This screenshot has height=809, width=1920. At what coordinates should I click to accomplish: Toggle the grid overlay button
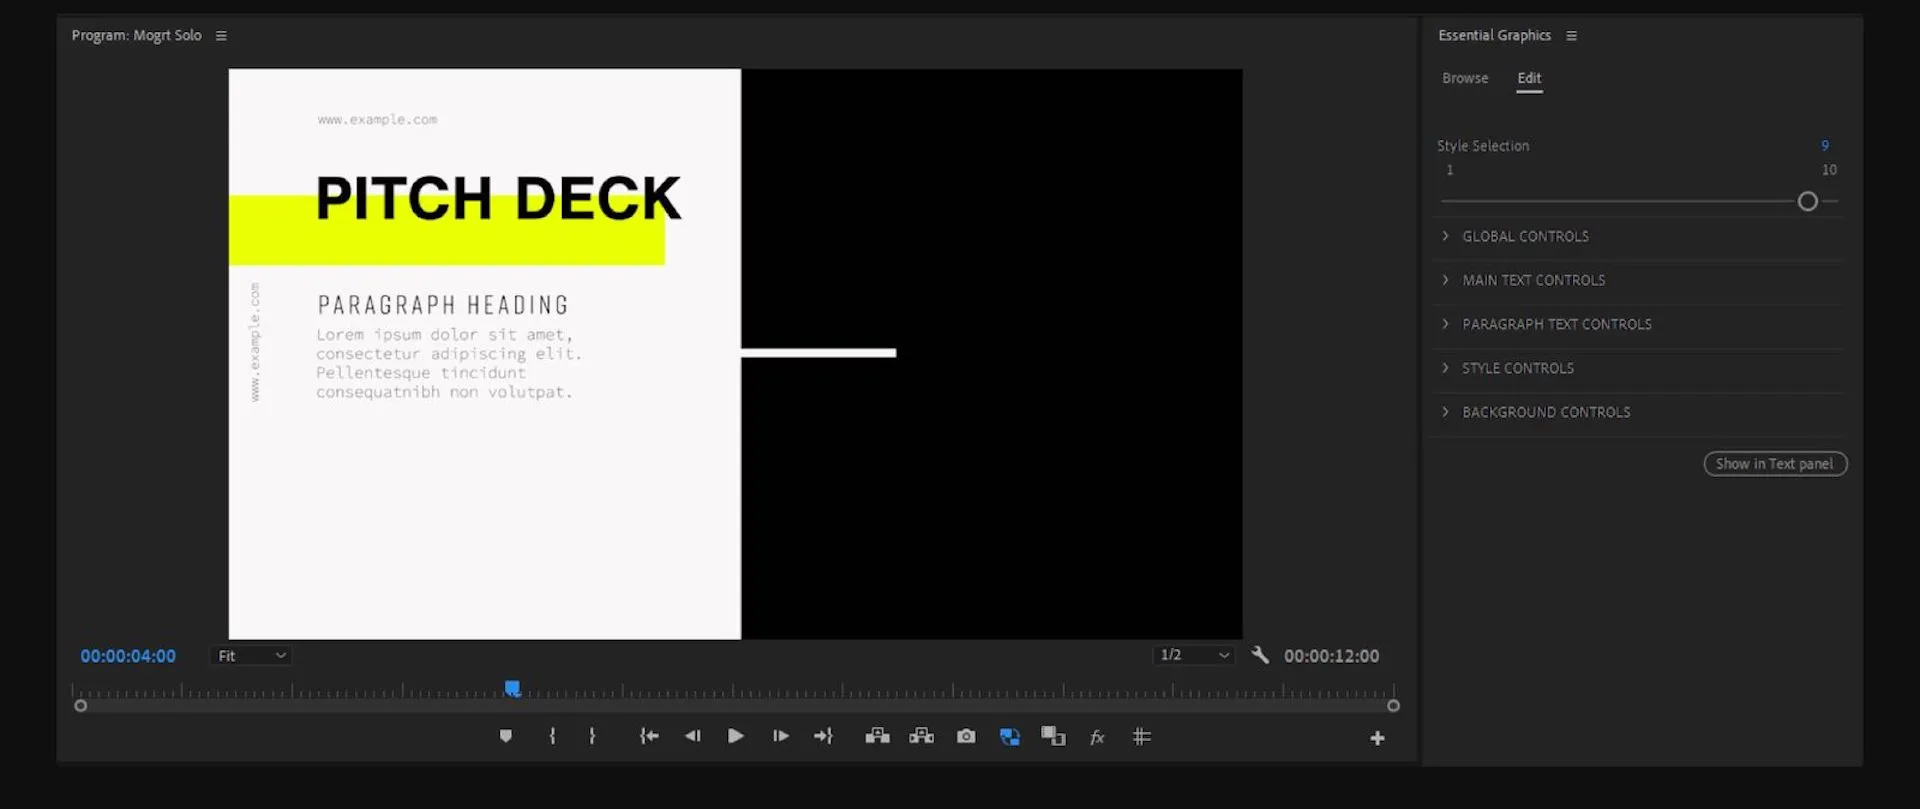(x=1141, y=737)
